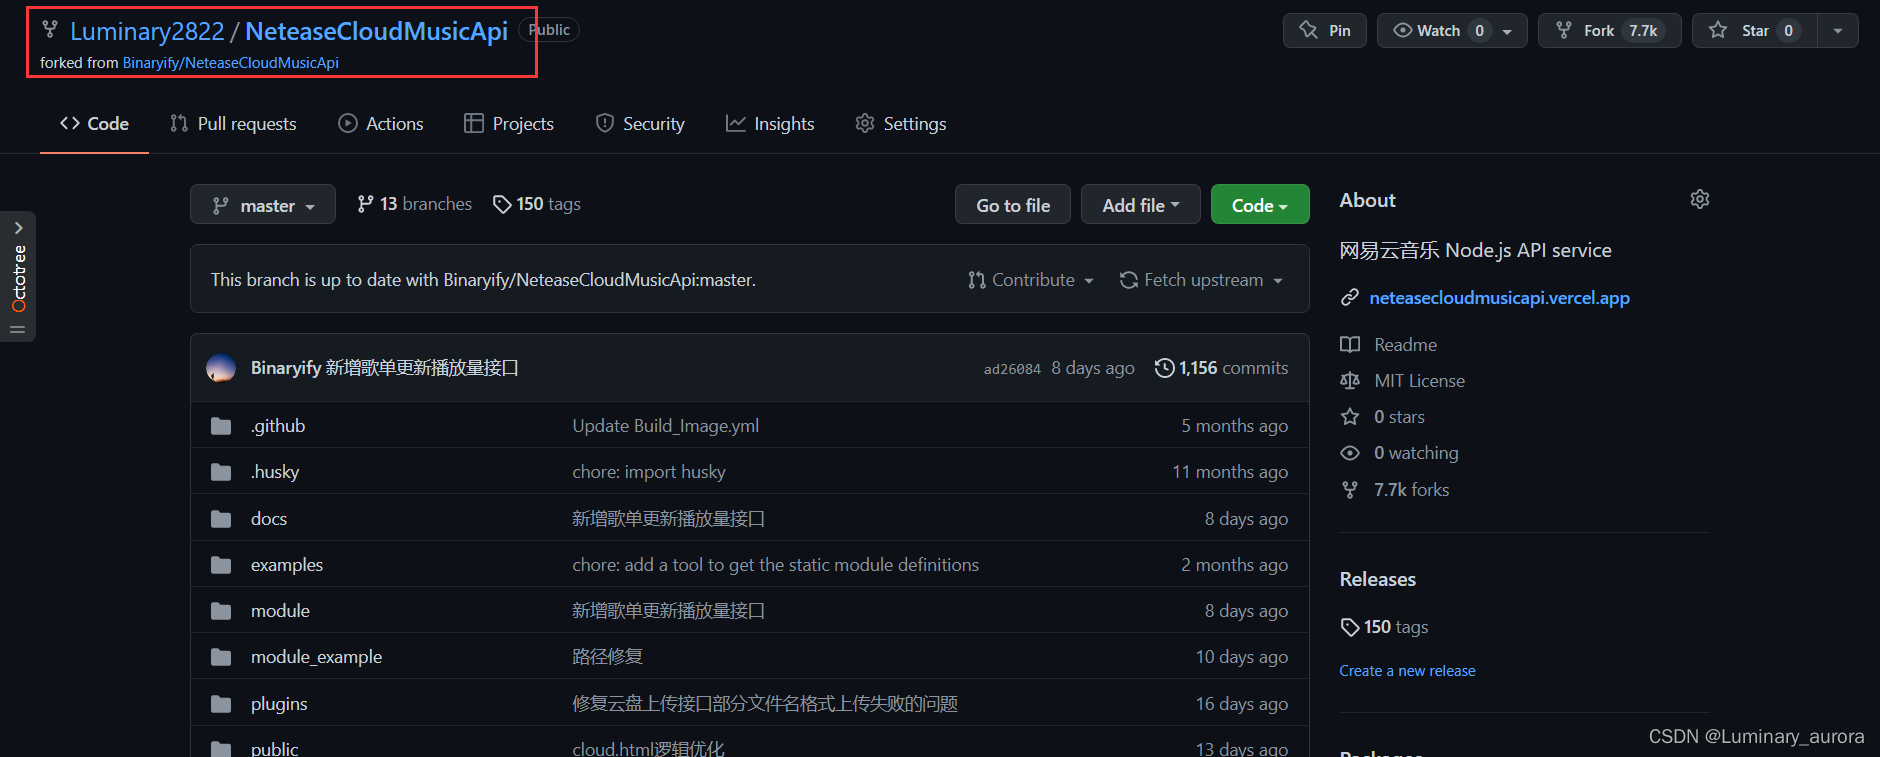
Task: Fork the repository using the Fork button
Action: coord(1609,30)
